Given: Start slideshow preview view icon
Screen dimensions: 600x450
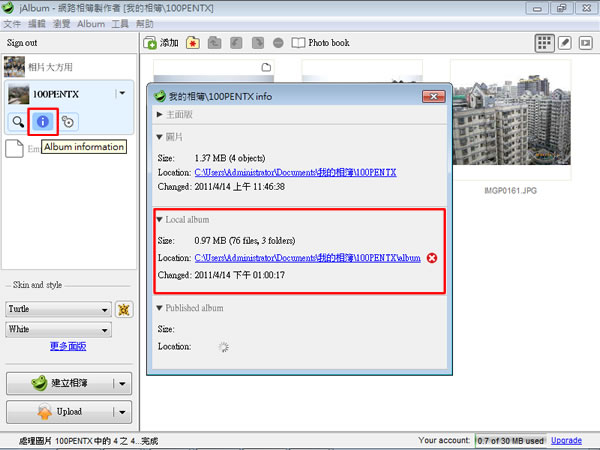Looking at the screenshot, I should click(x=585, y=43).
